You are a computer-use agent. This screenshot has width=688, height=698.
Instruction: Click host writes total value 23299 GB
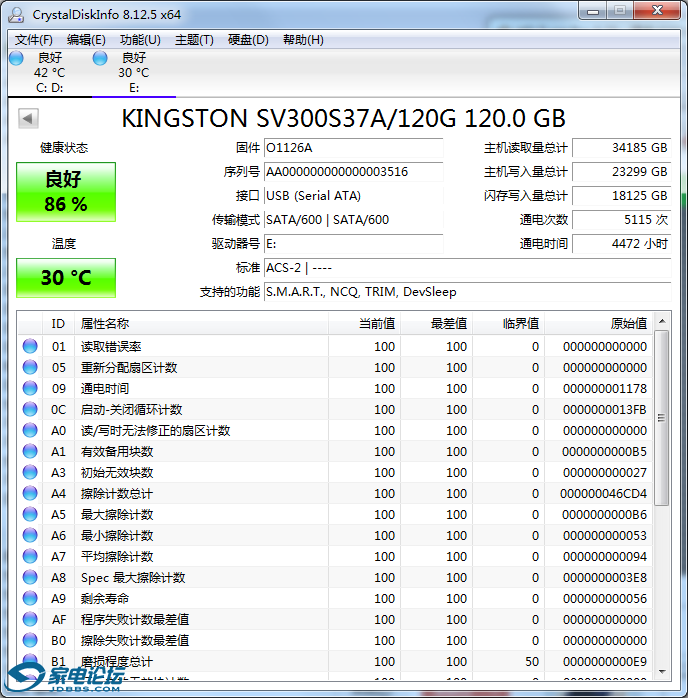click(x=621, y=172)
